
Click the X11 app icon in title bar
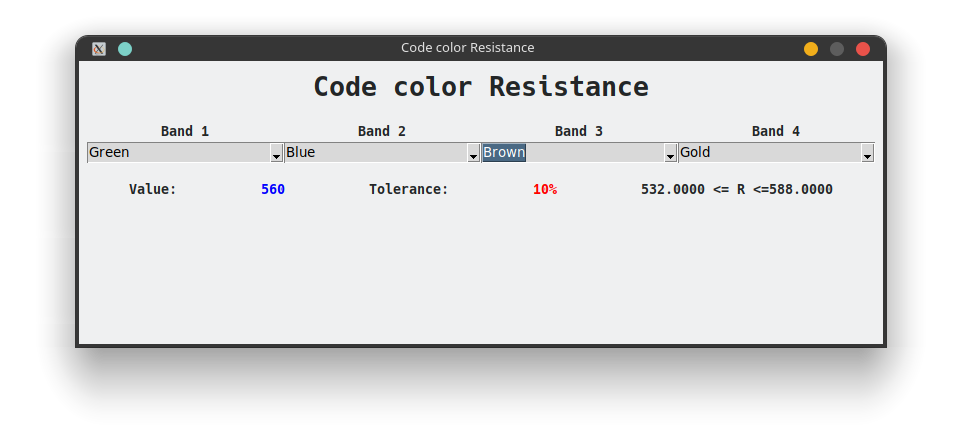99,49
